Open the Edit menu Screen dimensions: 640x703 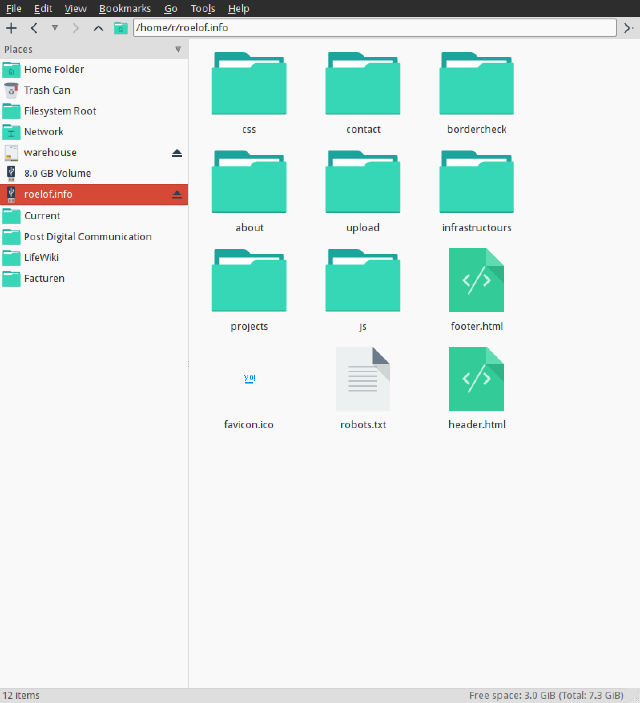(43, 9)
